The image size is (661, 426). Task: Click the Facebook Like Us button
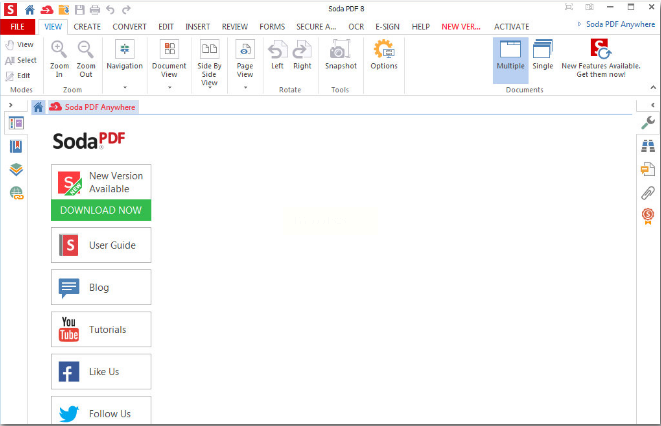(101, 372)
